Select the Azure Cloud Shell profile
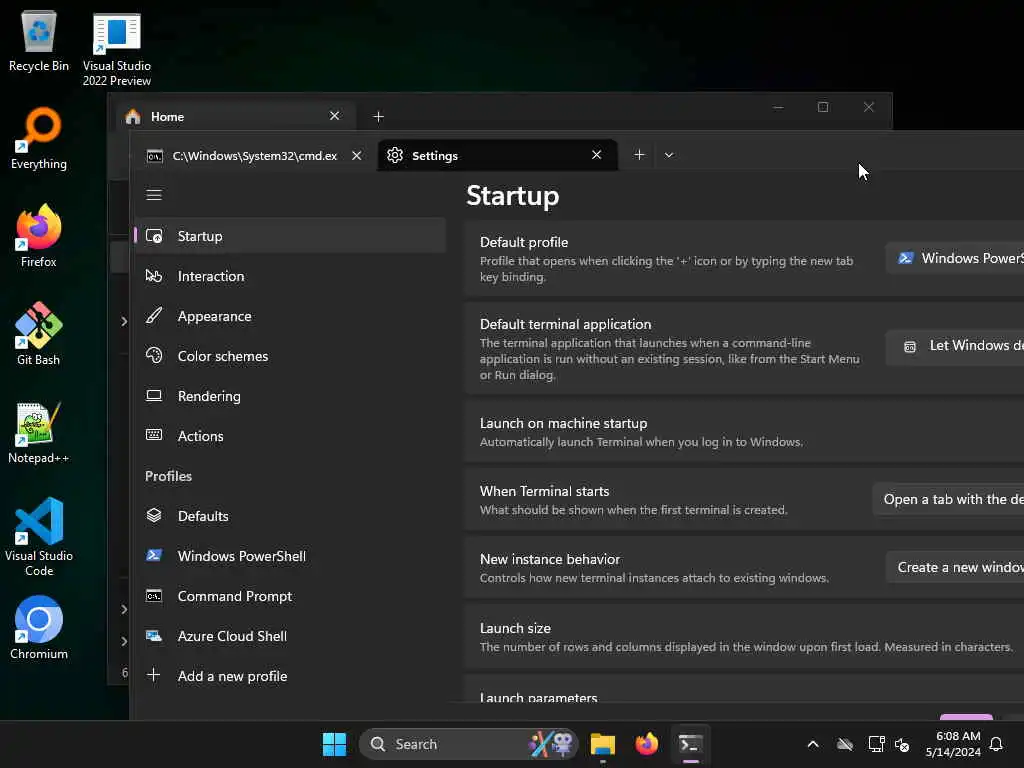 [290, 636]
